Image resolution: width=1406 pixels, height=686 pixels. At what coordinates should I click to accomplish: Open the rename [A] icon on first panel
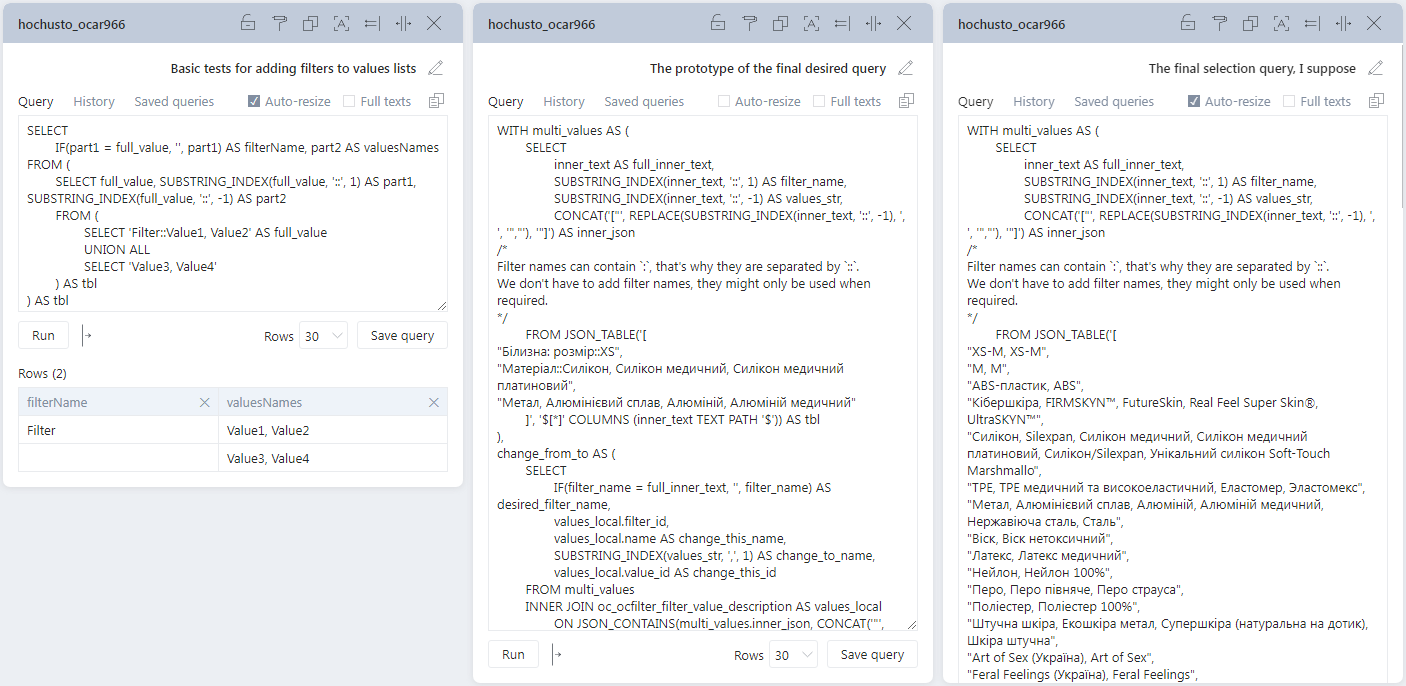coord(341,22)
